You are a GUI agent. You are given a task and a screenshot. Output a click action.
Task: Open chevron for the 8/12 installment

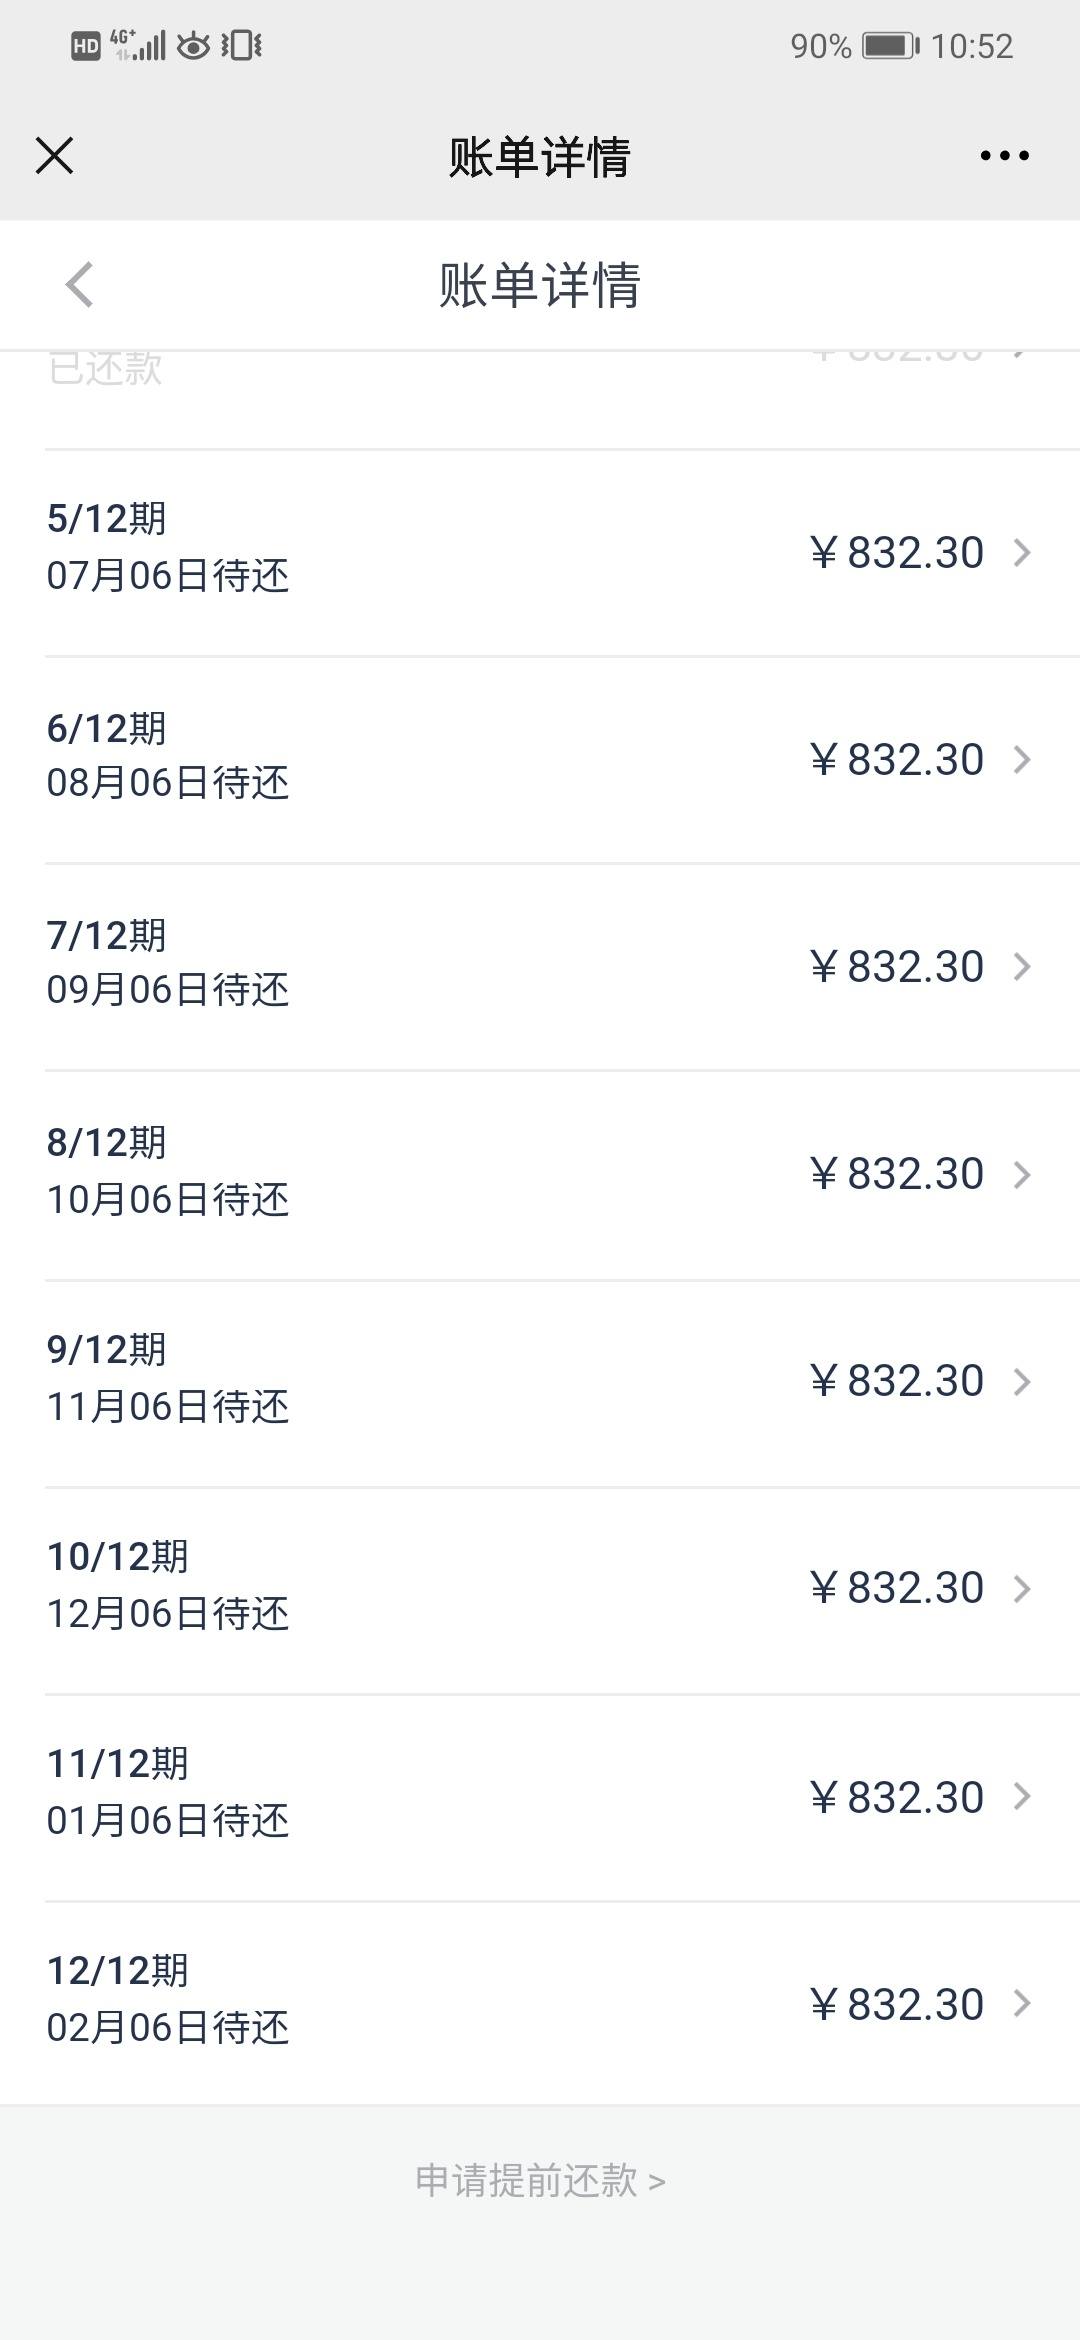pyautogui.click(x=1022, y=1175)
